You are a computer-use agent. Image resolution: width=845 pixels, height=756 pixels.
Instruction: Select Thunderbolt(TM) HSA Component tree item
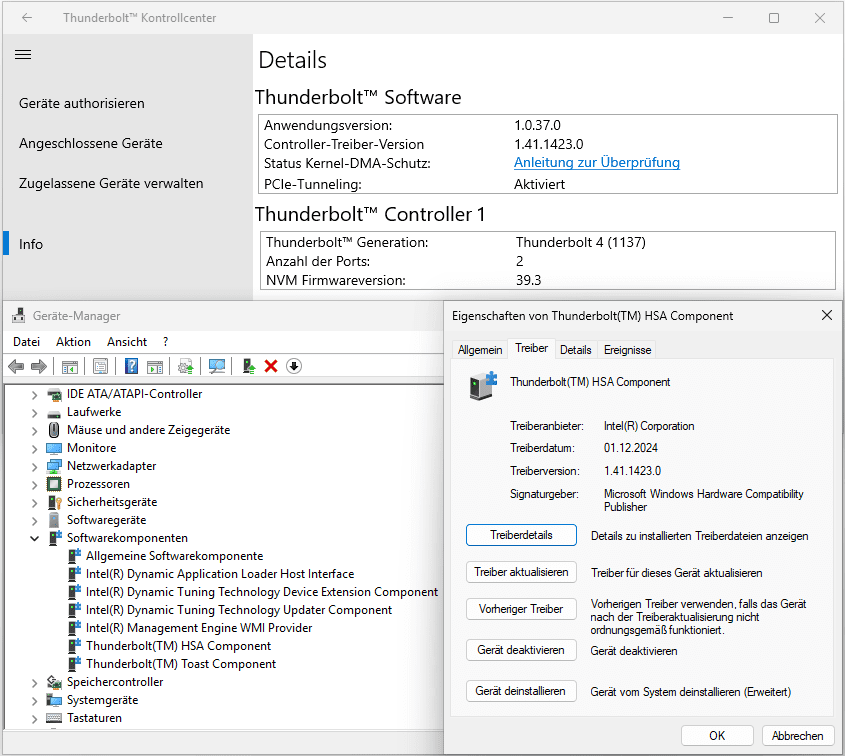[178, 646]
